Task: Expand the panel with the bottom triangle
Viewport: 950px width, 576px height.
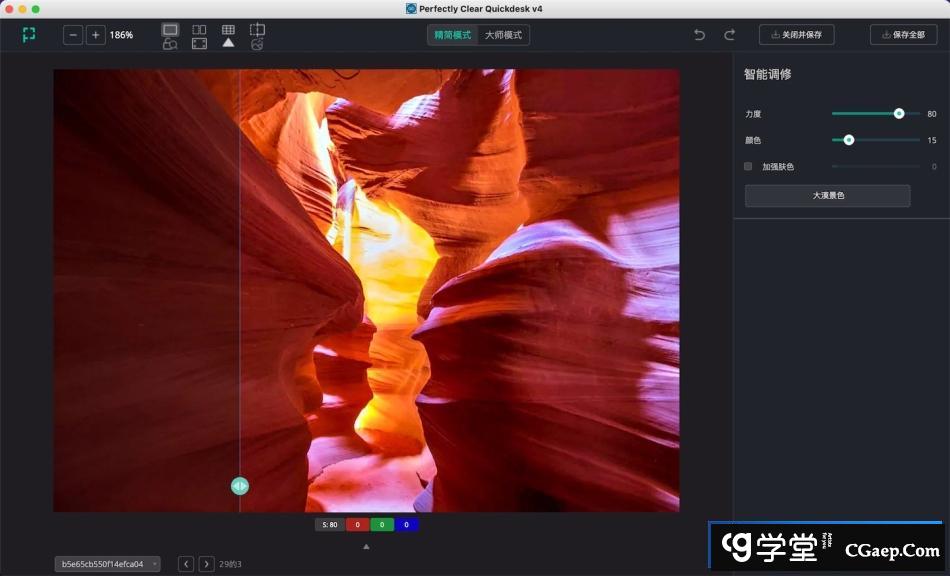Action: 366,546
